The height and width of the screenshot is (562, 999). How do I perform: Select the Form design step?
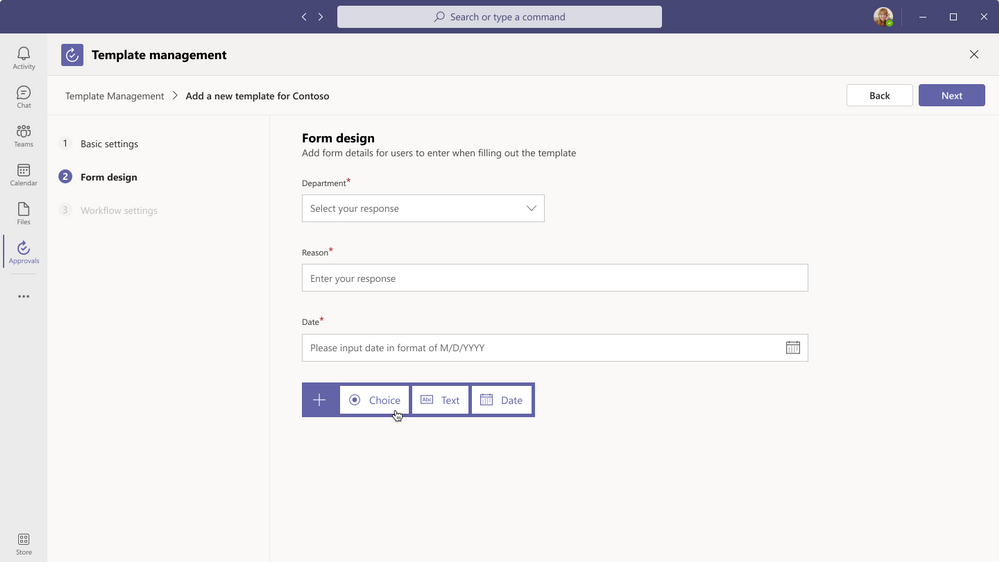coord(108,177)
